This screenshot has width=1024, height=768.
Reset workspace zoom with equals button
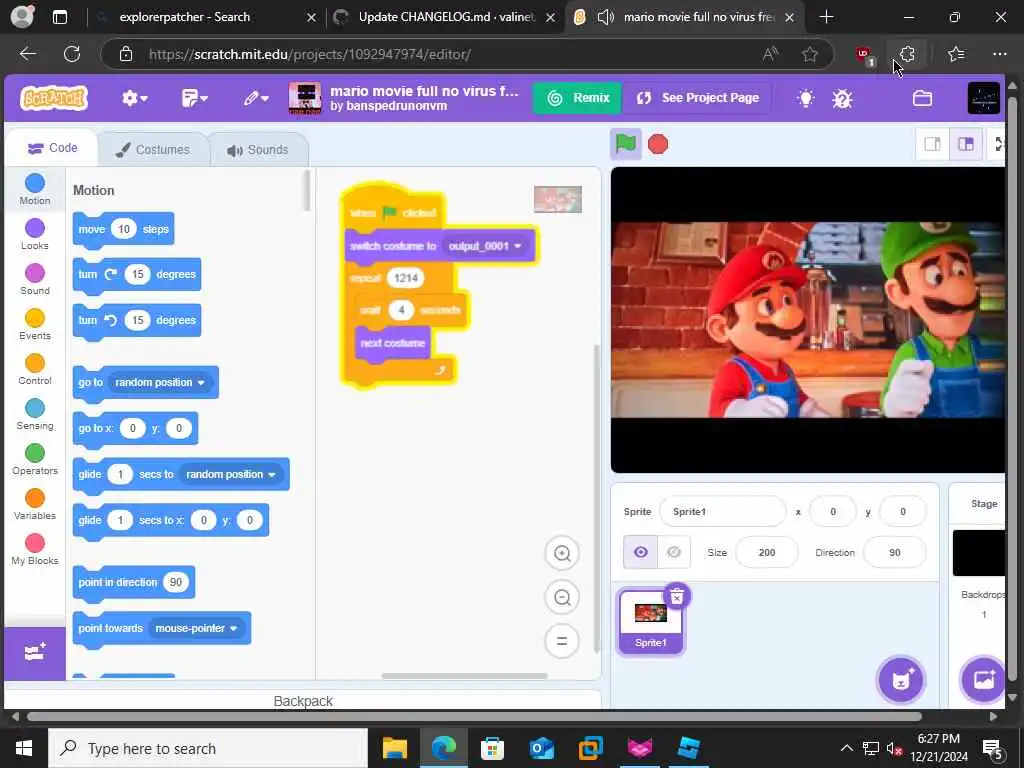click(562, 641)
